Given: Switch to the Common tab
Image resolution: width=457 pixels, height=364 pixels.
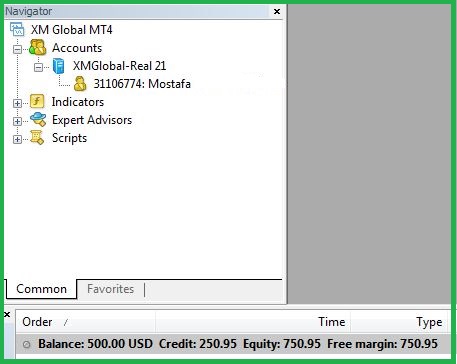Looking at the screenshot, I should (41, 289).
